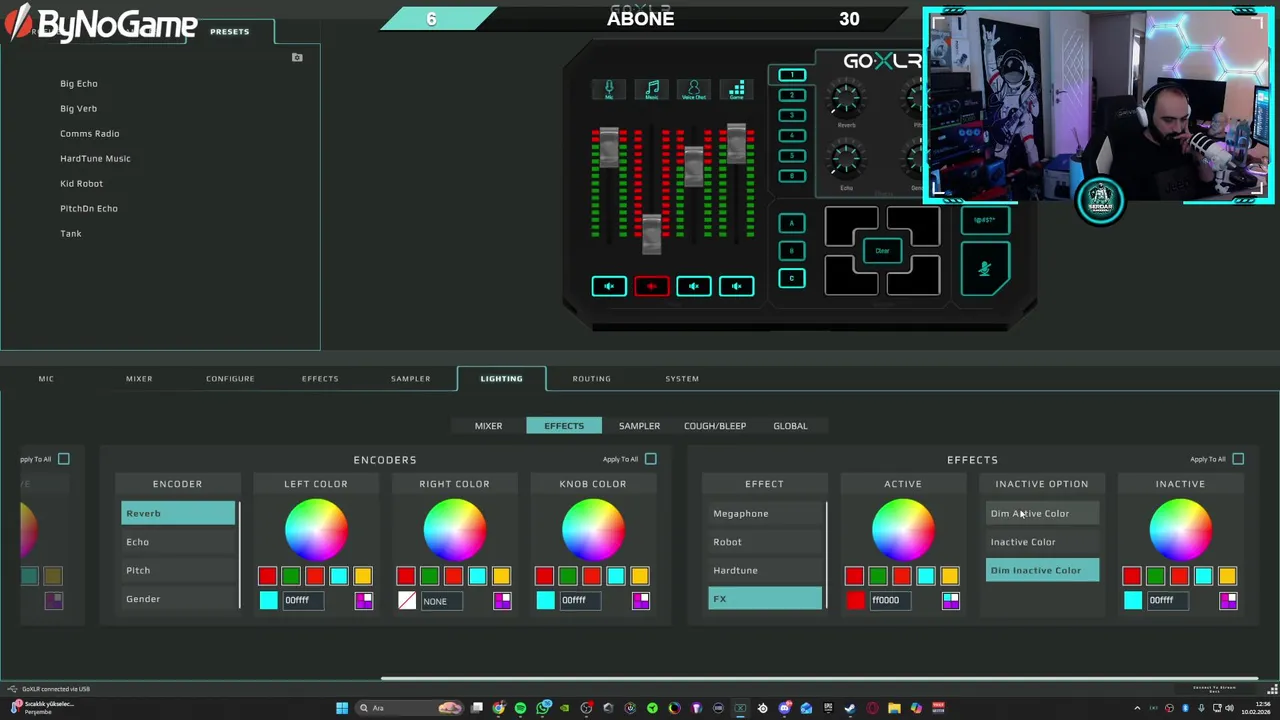Select effects preset button 2
This screenshot has height=720, width=1280.
point(792,95)
